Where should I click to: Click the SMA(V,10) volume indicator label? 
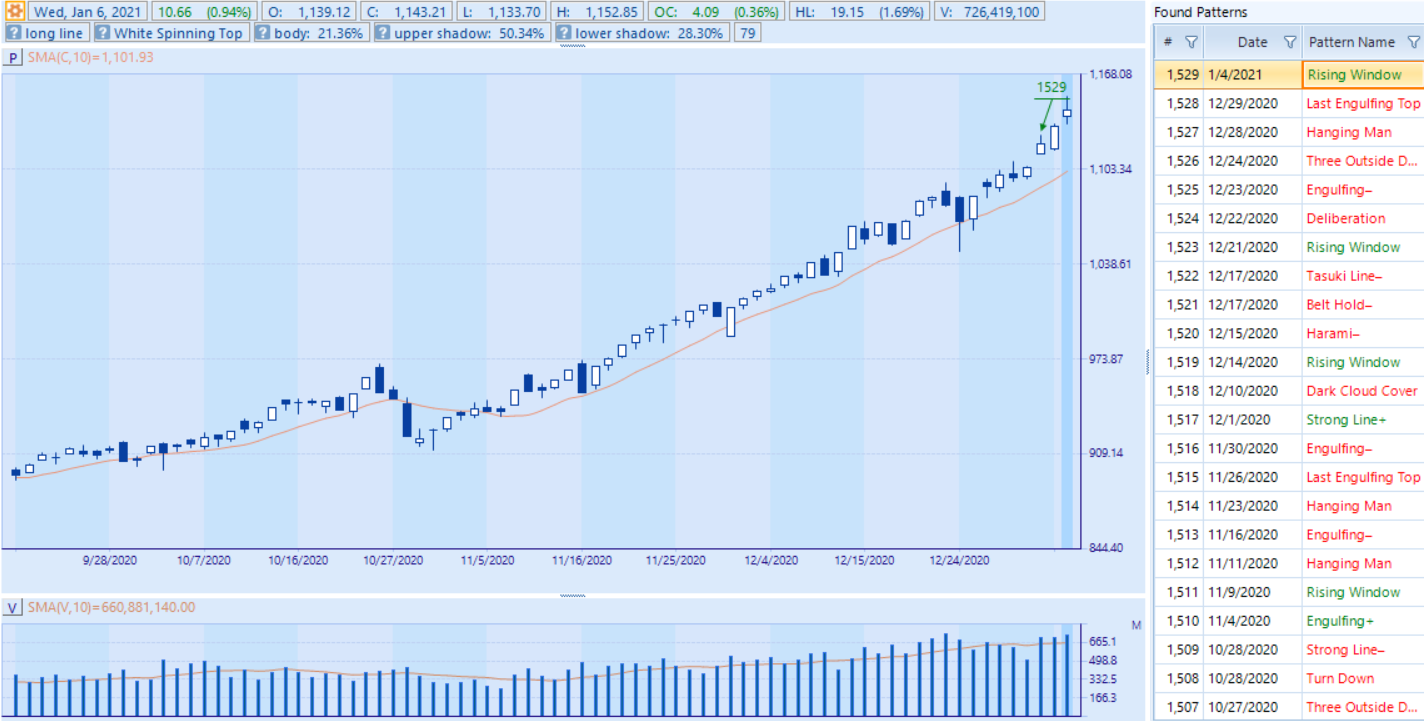tap(111, 607)
